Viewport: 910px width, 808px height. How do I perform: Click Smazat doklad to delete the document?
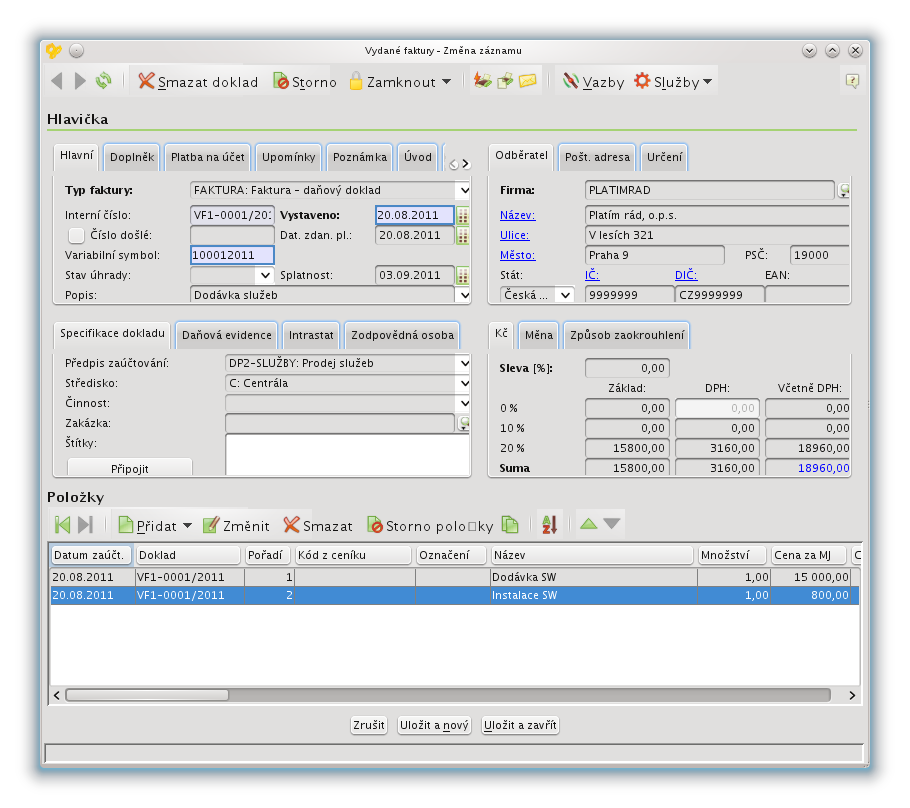point(198,82)
